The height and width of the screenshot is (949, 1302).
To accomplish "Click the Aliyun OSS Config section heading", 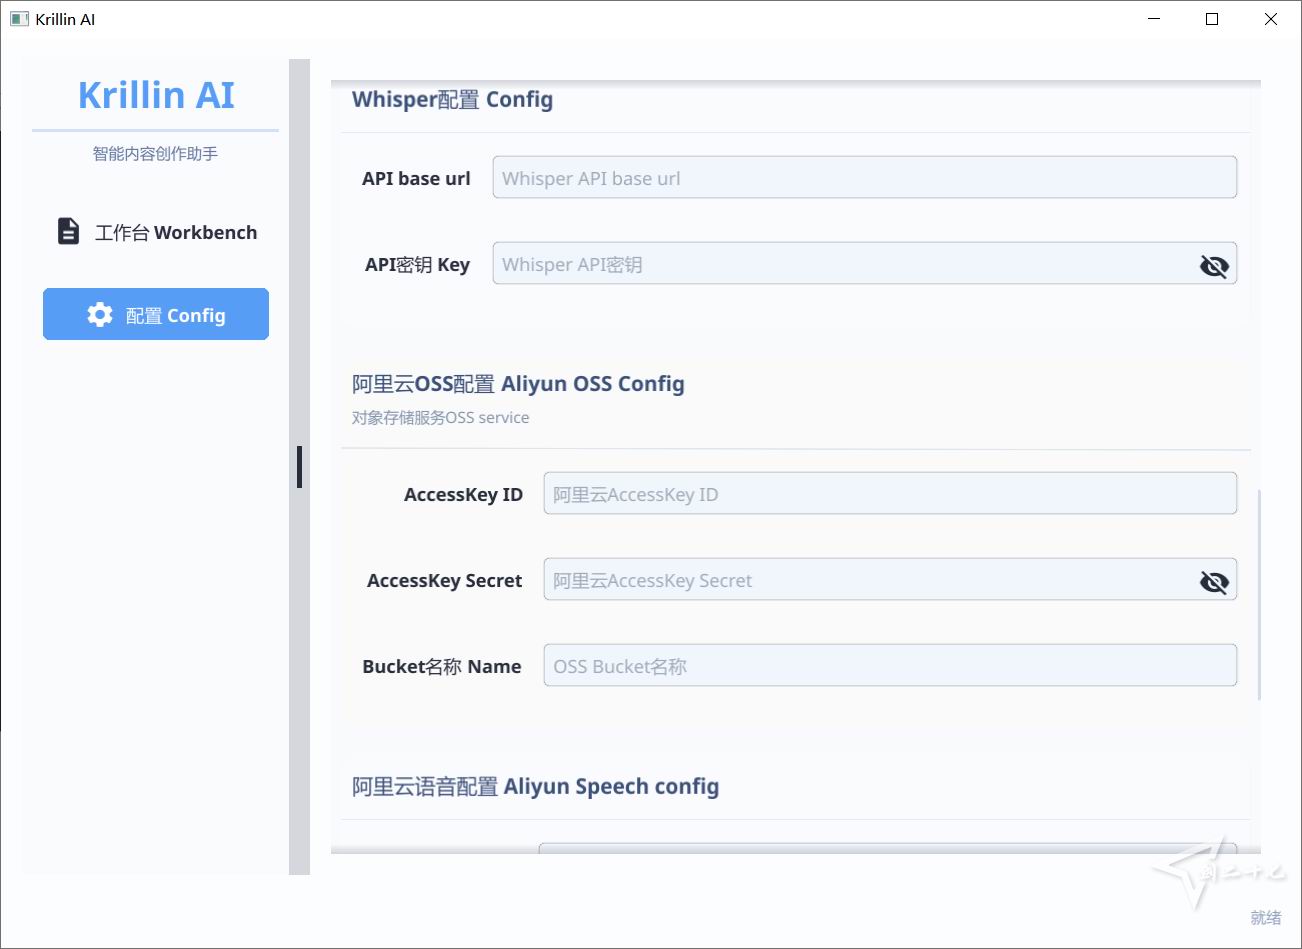I will [x=518, y=384].
